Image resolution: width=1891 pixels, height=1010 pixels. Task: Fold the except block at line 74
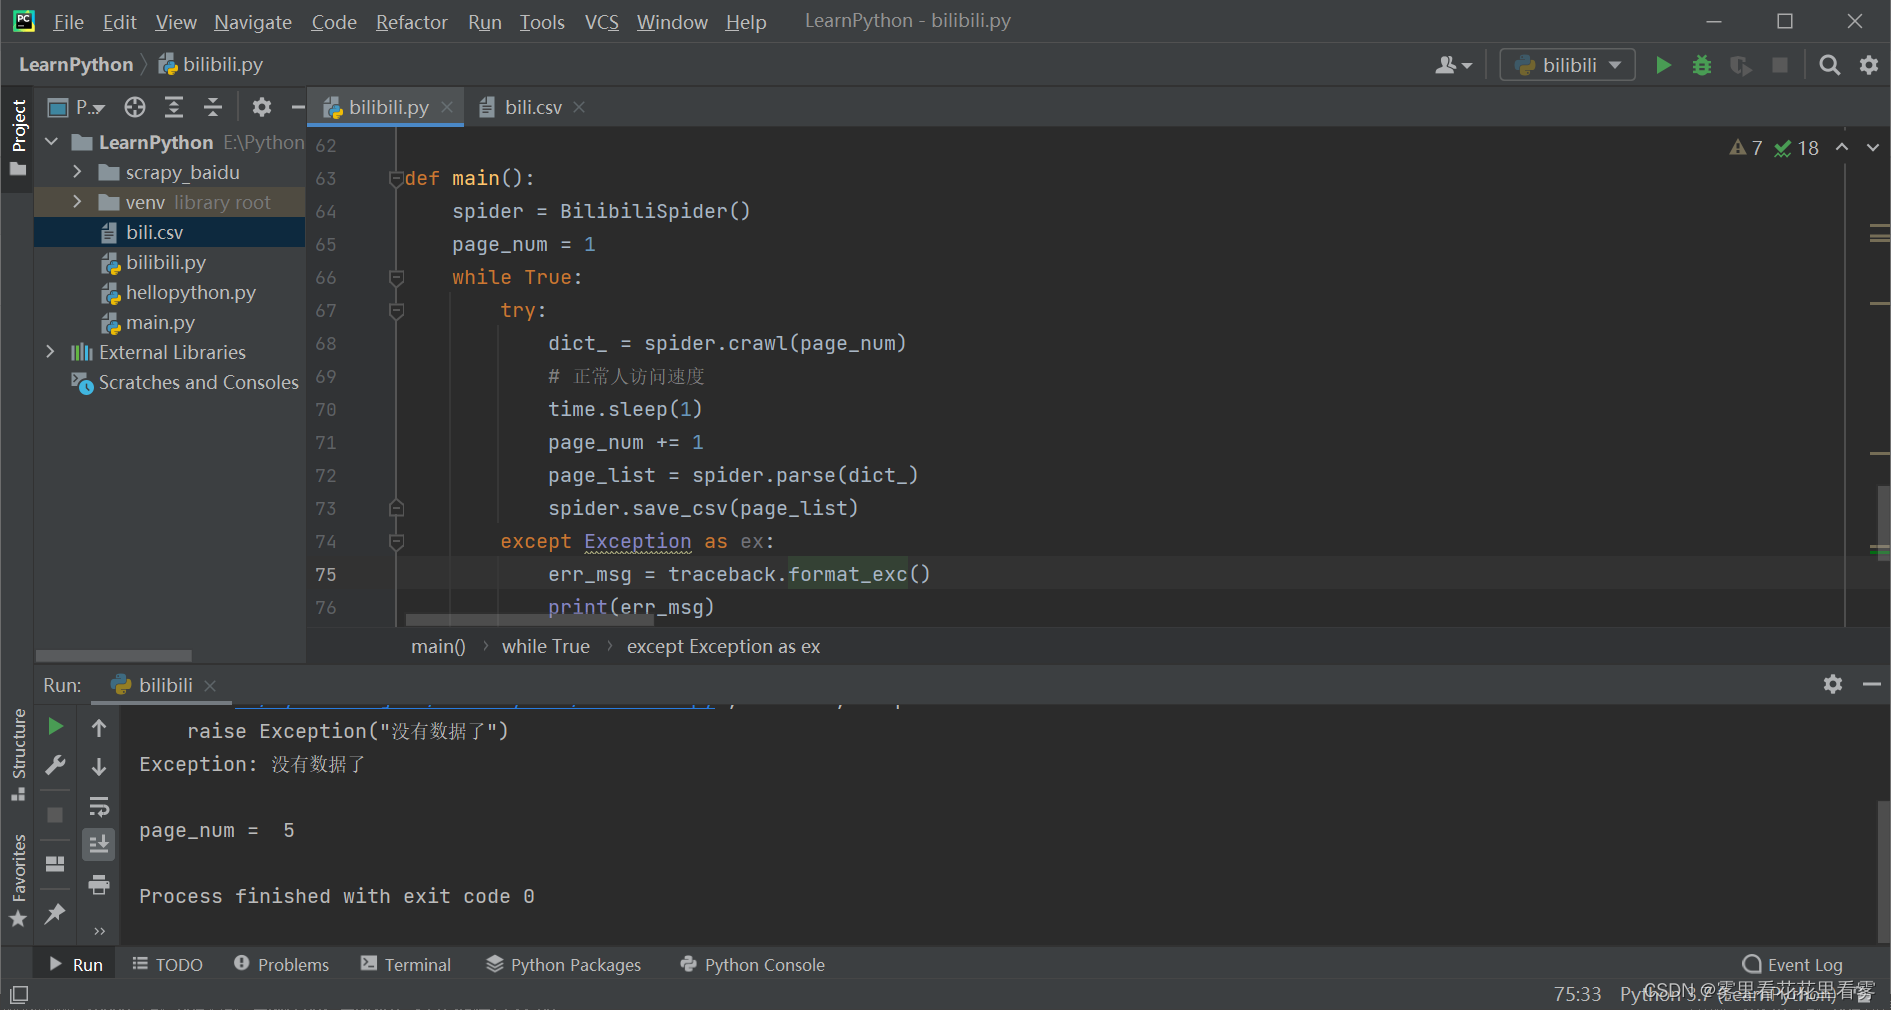click(396, 542)
